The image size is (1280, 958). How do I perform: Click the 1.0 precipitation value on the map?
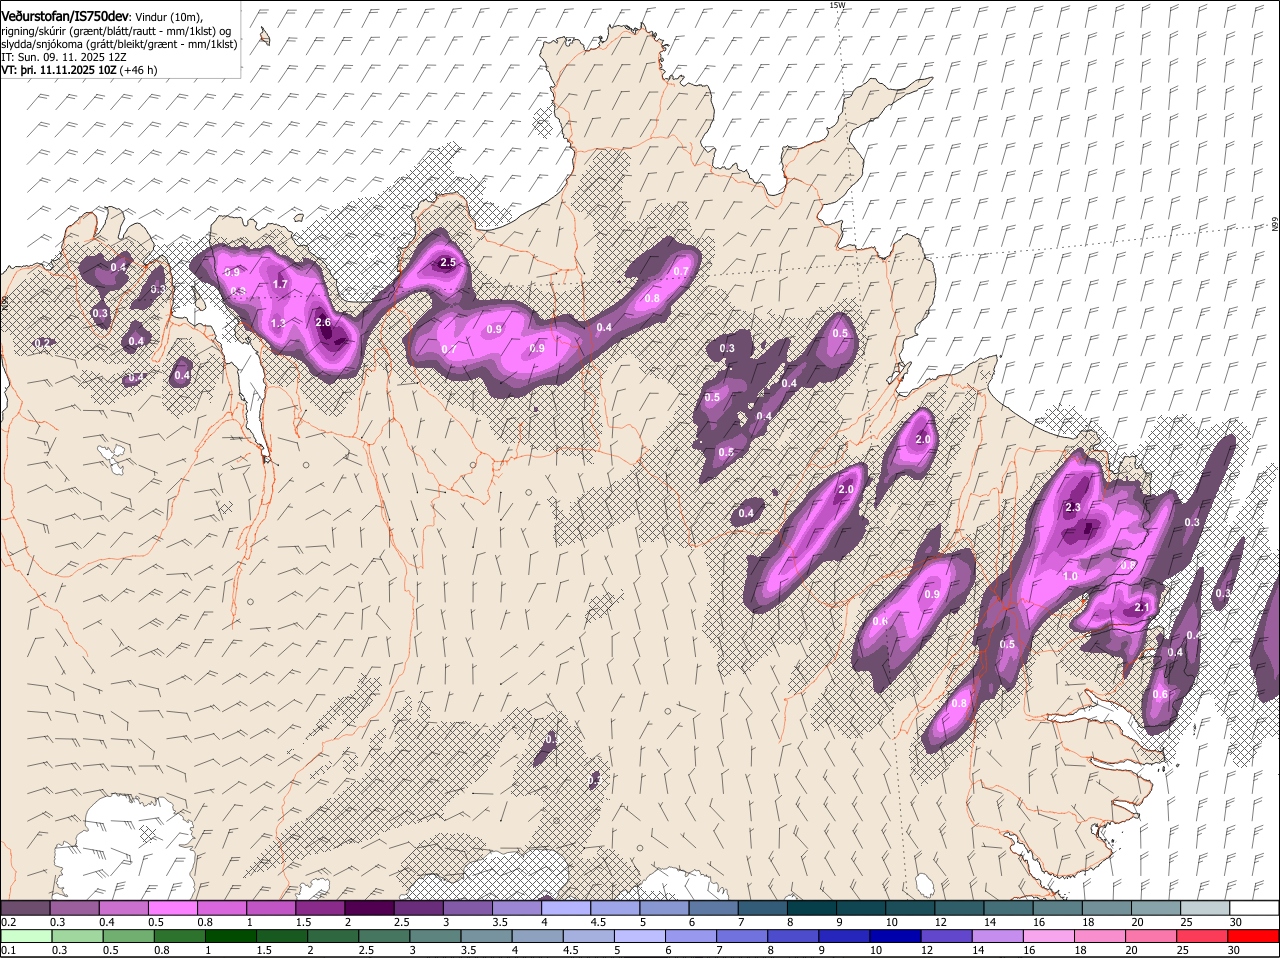1070,577
